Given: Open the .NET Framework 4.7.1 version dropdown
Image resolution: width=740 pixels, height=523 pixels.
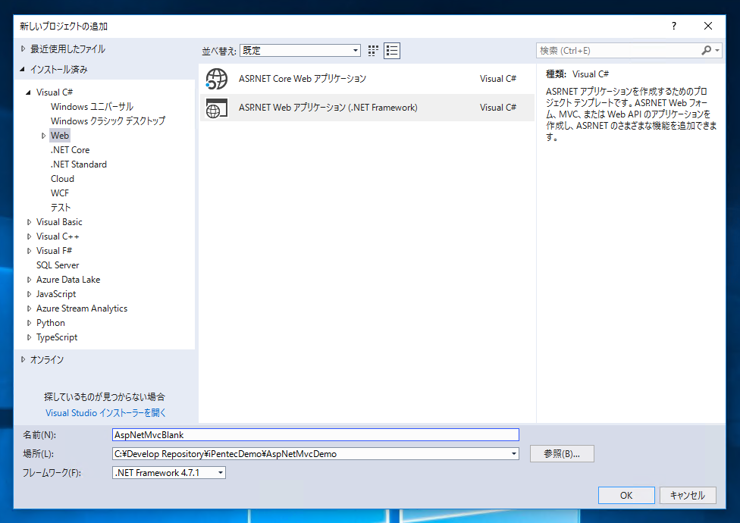Looking at the screenshot, I should (x=220, y=472).
